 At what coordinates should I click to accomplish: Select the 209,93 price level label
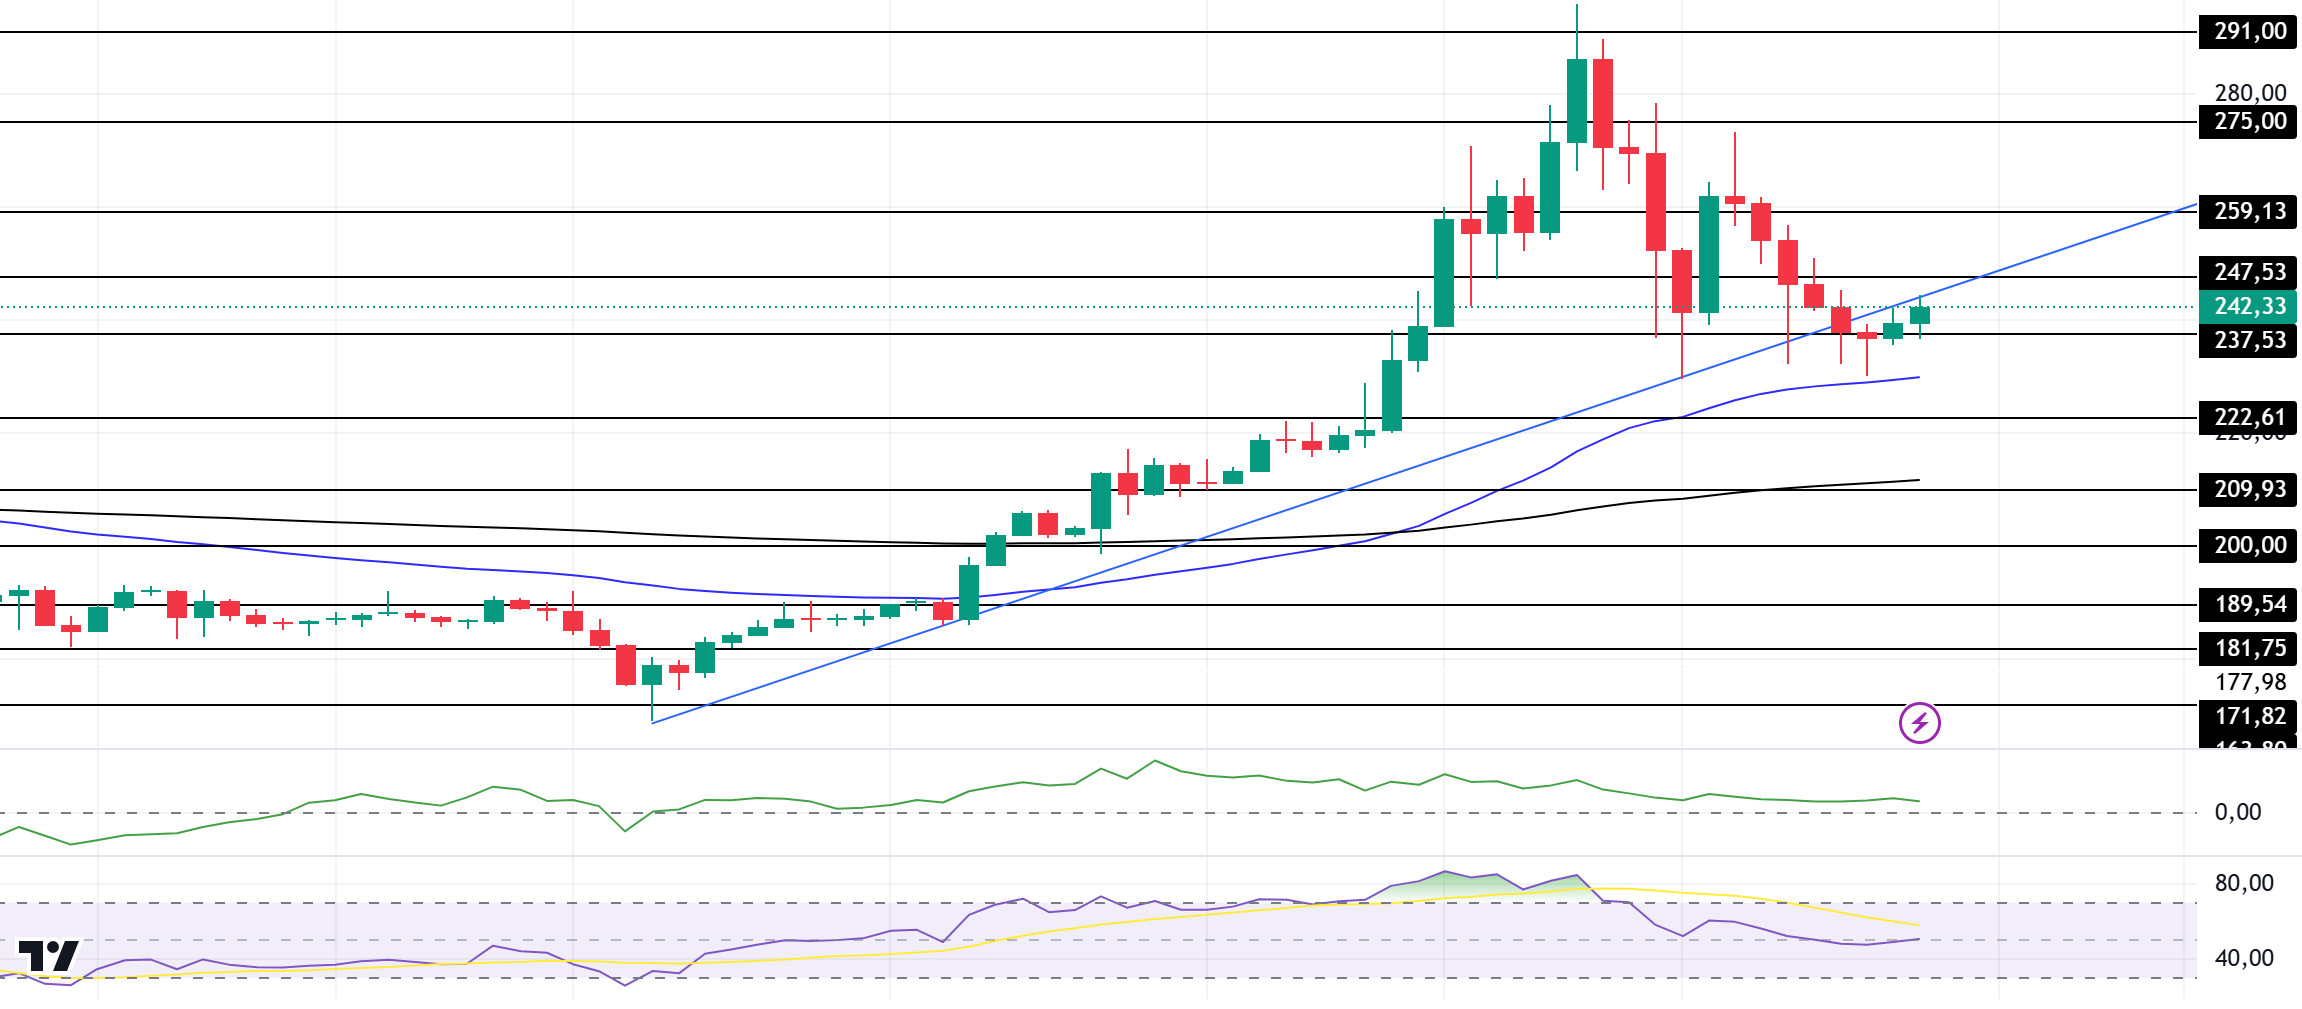pyautogui.click(x=2248, y=489)
